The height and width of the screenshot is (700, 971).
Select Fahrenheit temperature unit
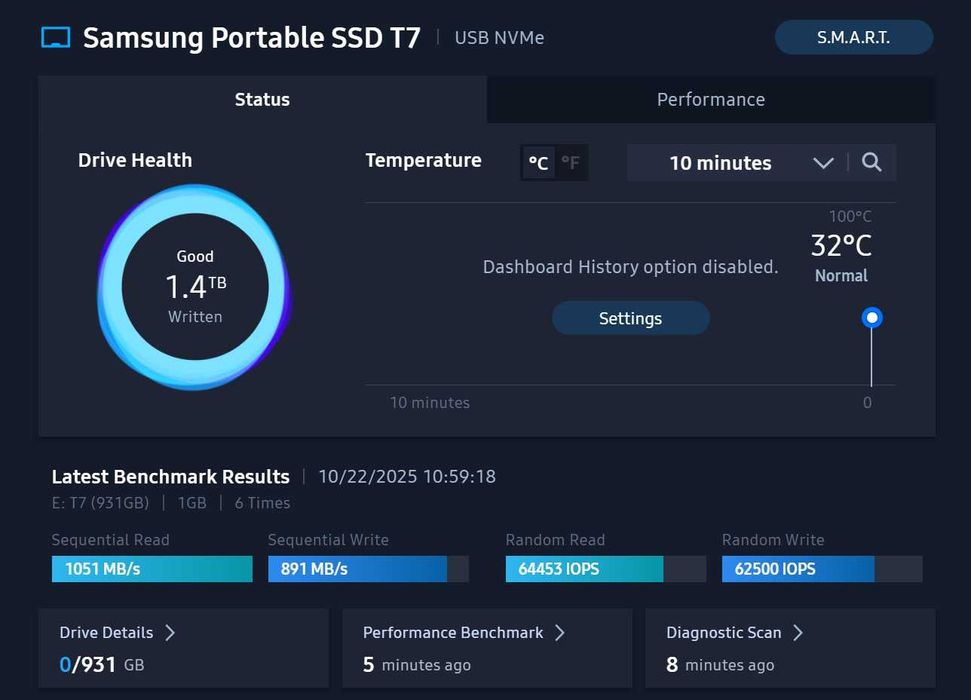point(570,163)
